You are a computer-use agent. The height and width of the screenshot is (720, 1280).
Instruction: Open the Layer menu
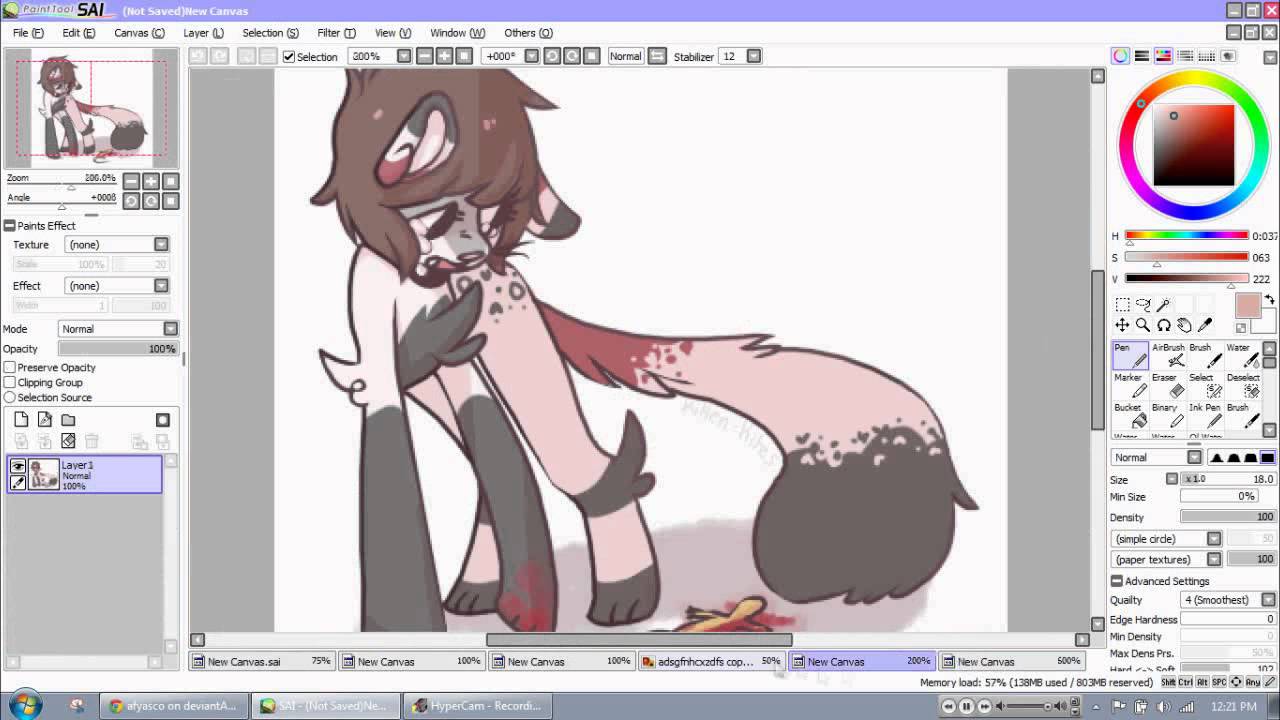pyautogui.click(x=203, y=33)
